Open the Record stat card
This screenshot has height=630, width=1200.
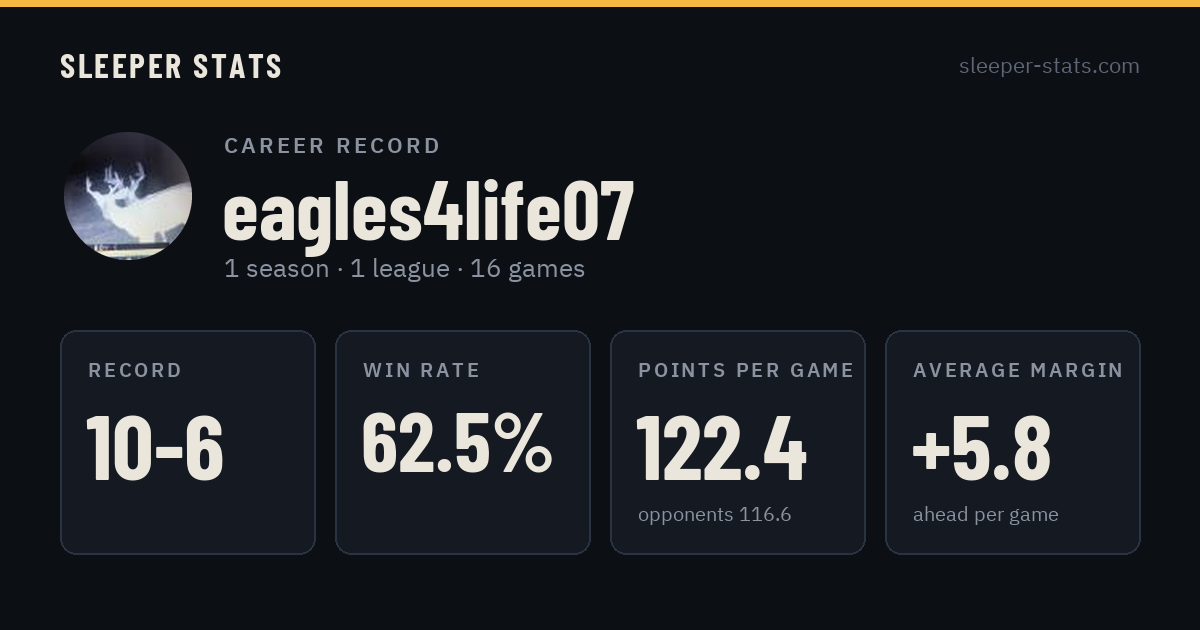(x=188, y=442)
